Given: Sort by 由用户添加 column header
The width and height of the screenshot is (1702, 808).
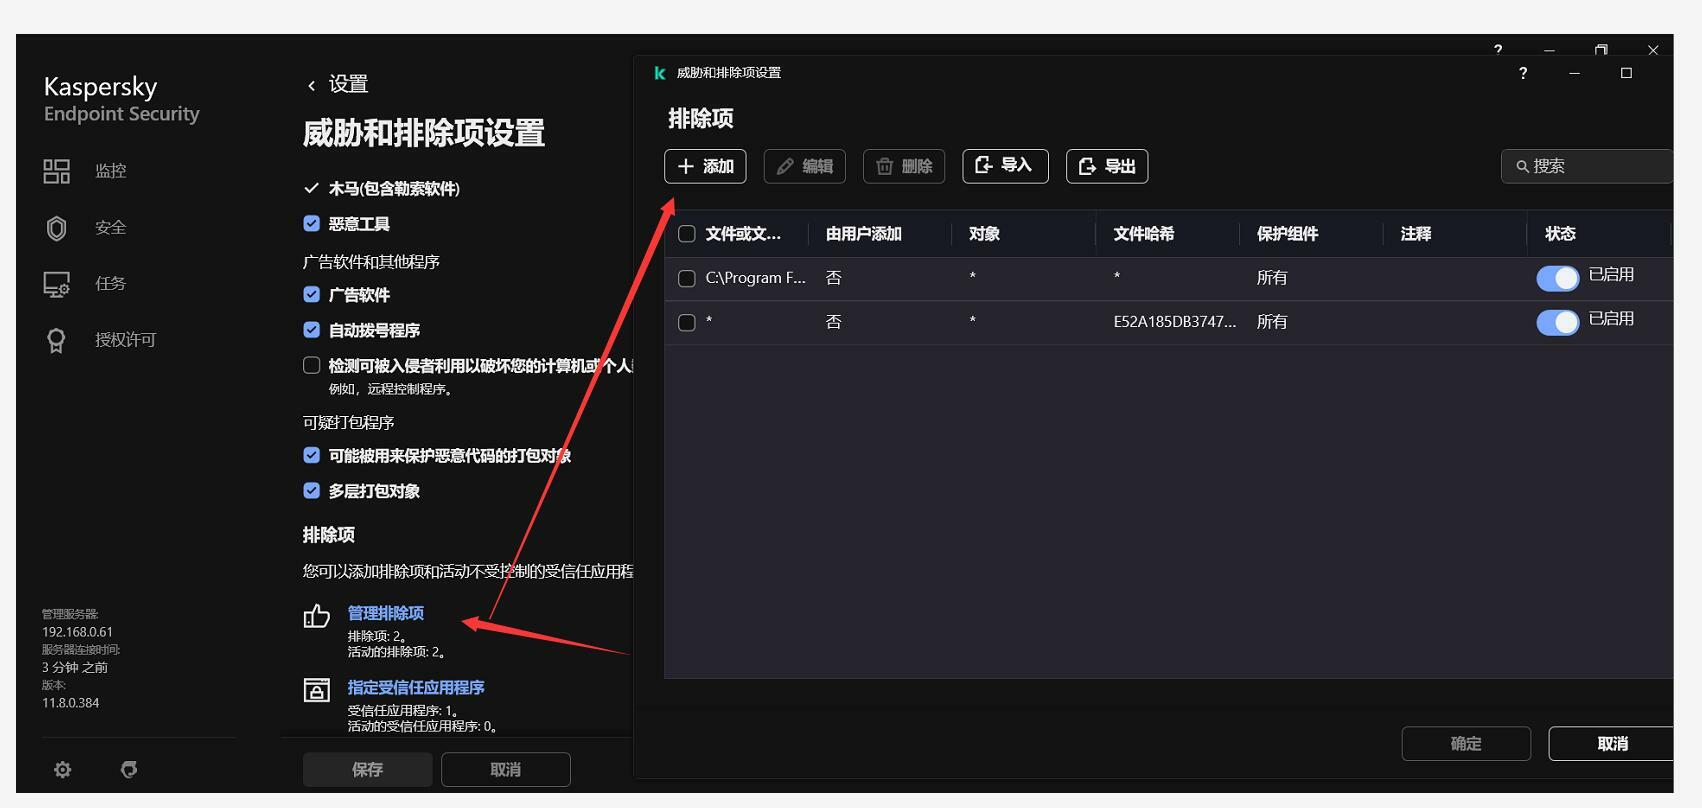Looking at the screenshot, I should pyautogui.click(x=864, y=234).
